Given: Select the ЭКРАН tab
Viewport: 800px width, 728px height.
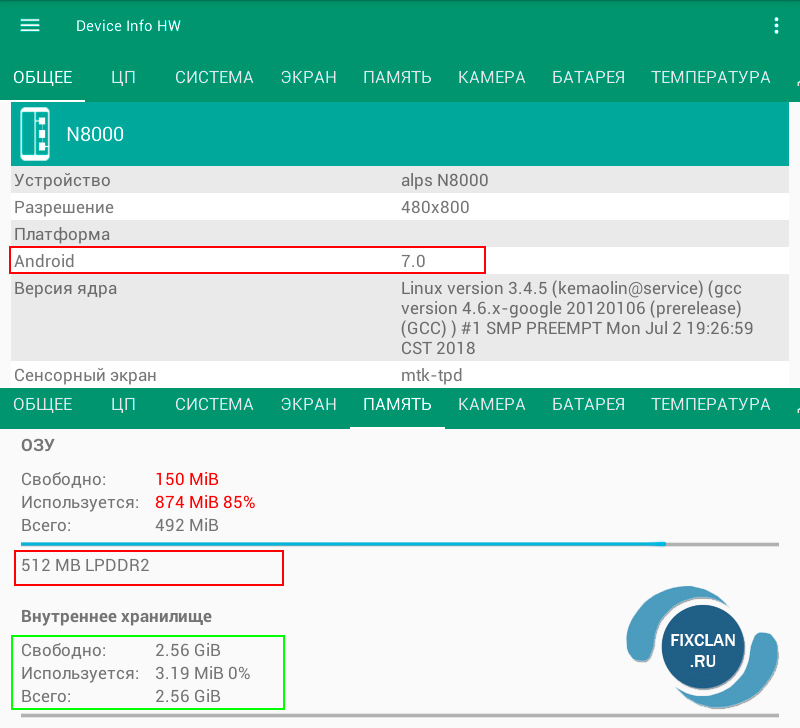Looking at the screenshot, I should click(x=308, y=77).
